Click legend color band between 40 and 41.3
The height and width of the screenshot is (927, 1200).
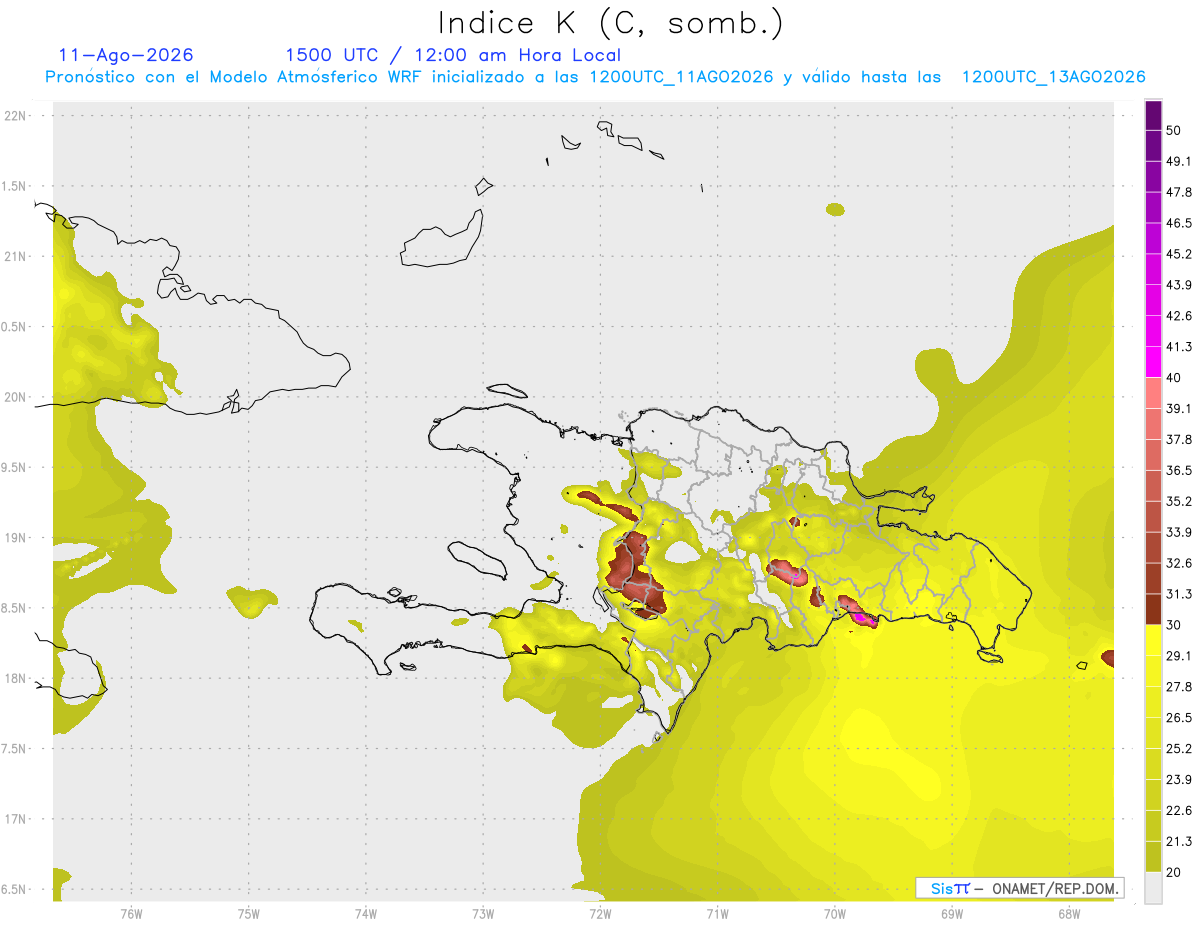(x=1153, y=362)
